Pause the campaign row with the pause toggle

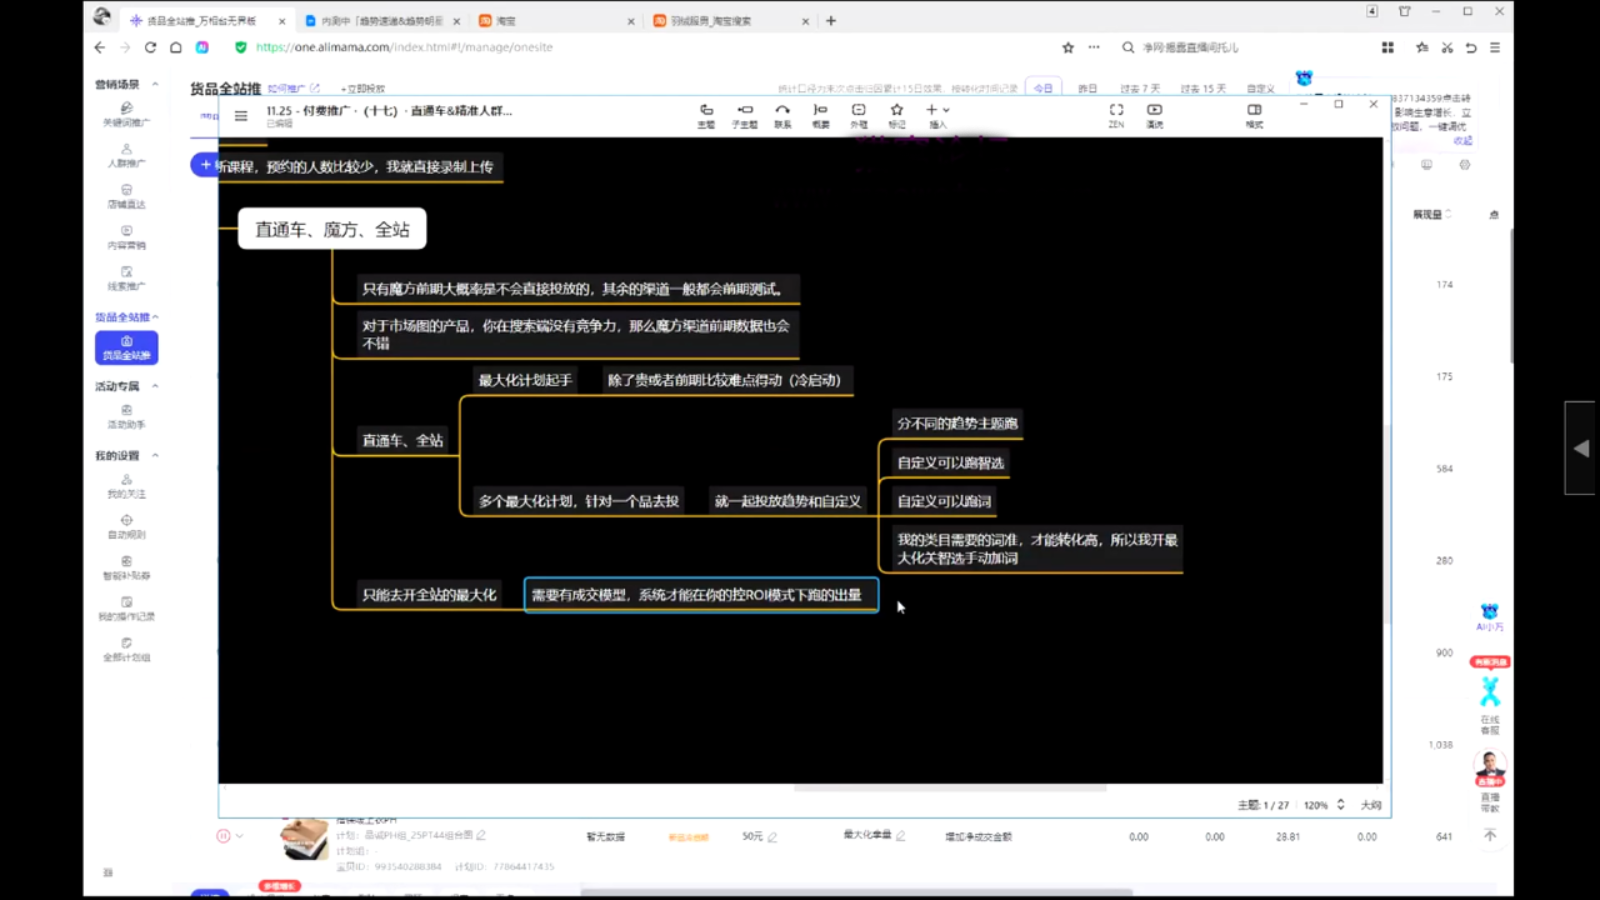(x=223, y=836)
